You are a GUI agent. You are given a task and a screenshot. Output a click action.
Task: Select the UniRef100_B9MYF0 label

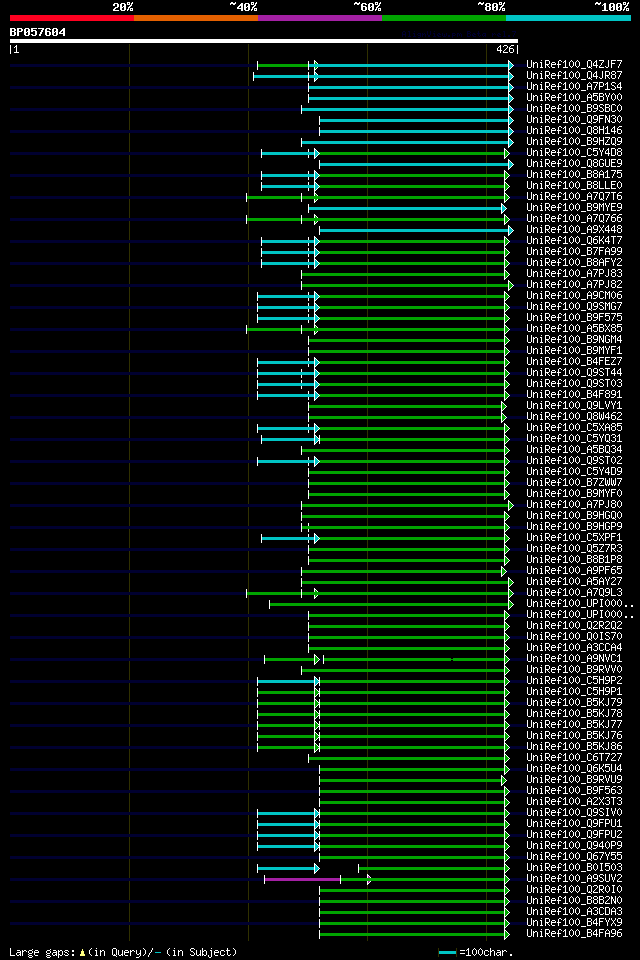tap(574, 494)
